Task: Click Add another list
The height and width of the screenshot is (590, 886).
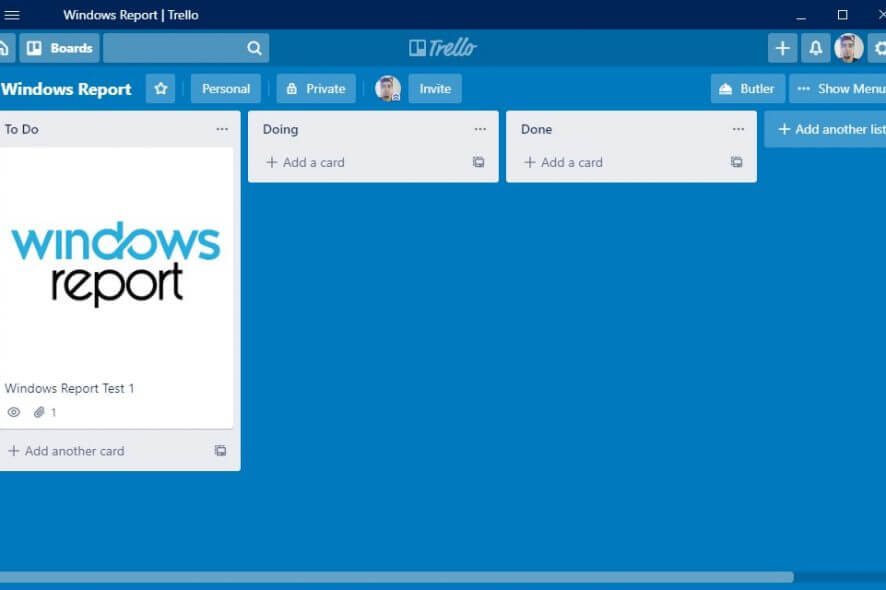Action: click(825, 129)
